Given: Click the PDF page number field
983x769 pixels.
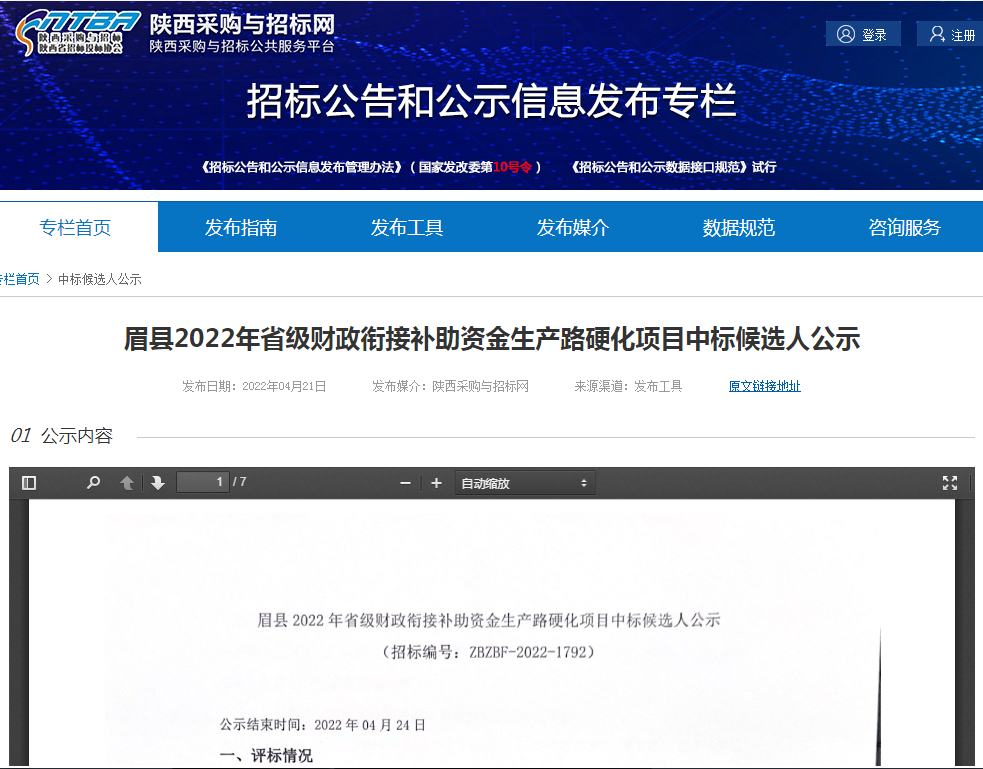Looking at the screenshot, I should point(203,482).
